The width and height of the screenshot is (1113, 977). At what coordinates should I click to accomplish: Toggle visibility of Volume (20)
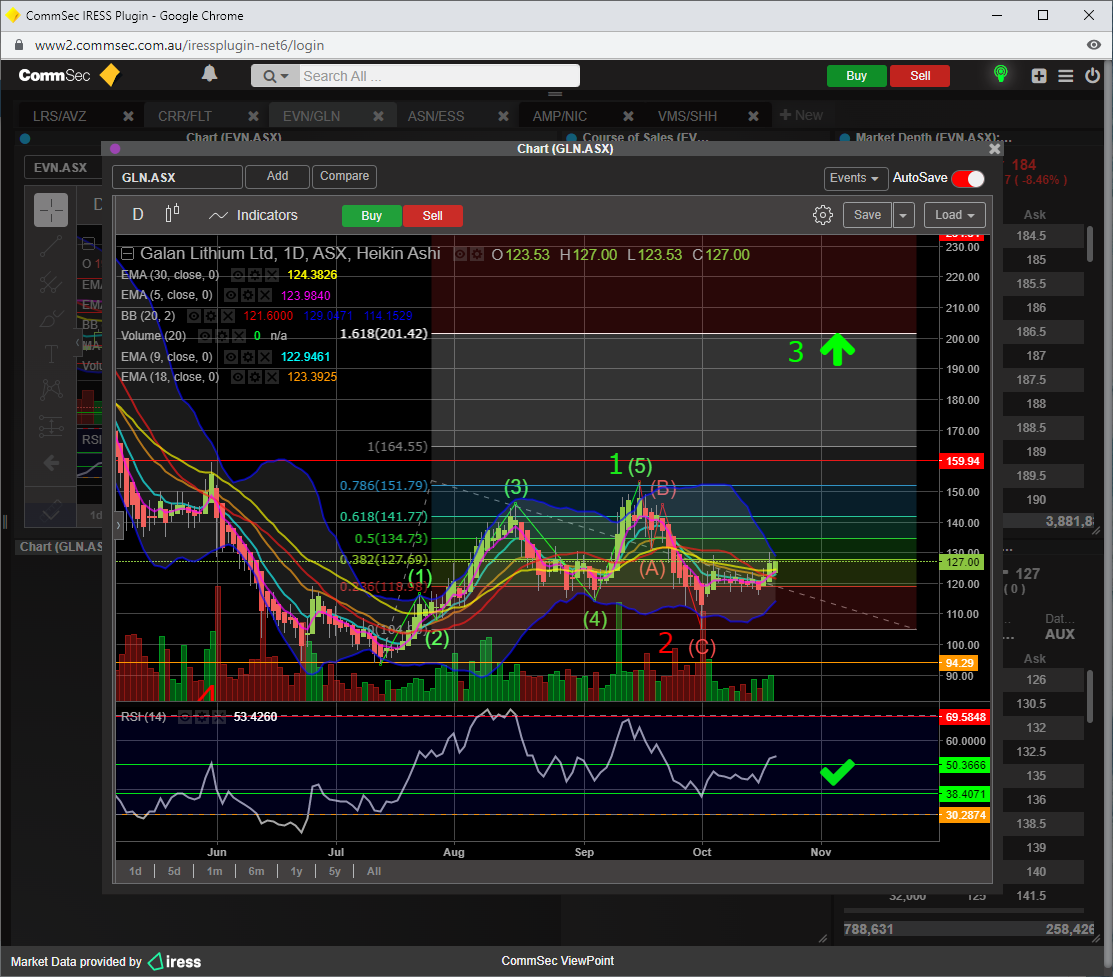[x=204, y=336]
